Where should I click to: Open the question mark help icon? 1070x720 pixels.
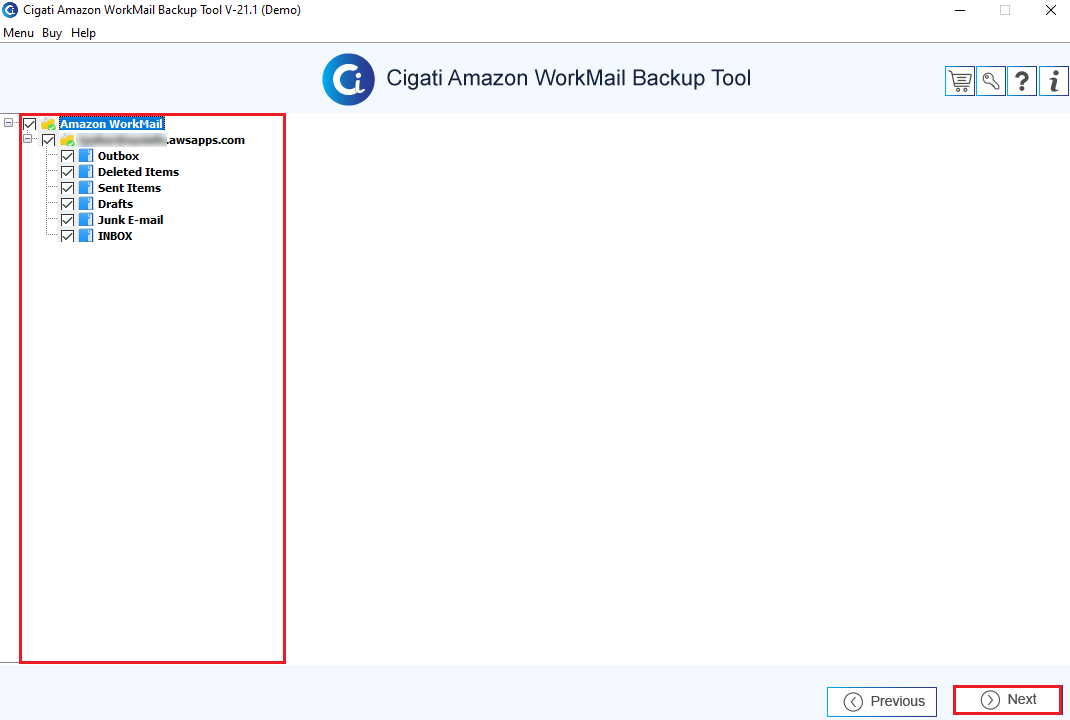click(x=1022, y=81)
